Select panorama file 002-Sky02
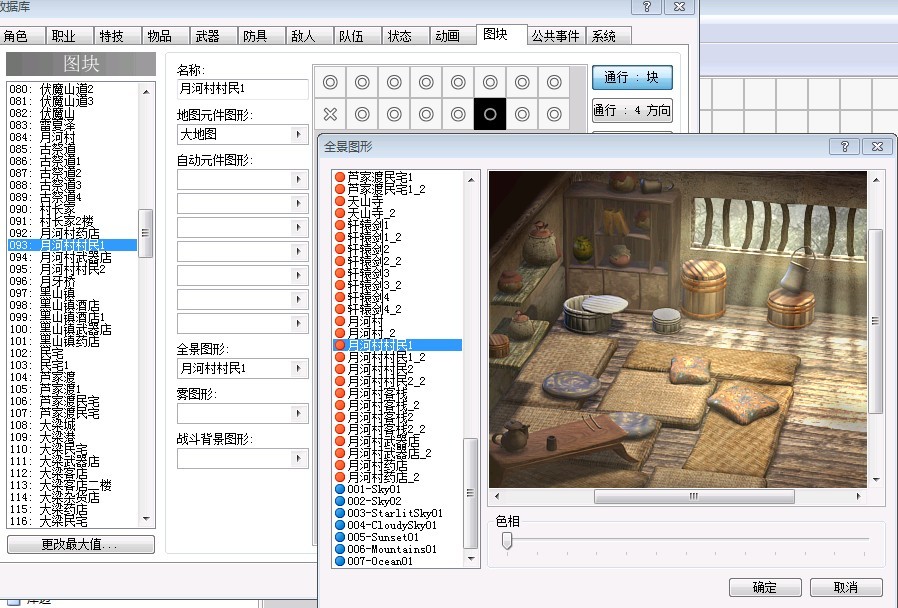Screen dimensions: 898x608 [x=397, y=501]
